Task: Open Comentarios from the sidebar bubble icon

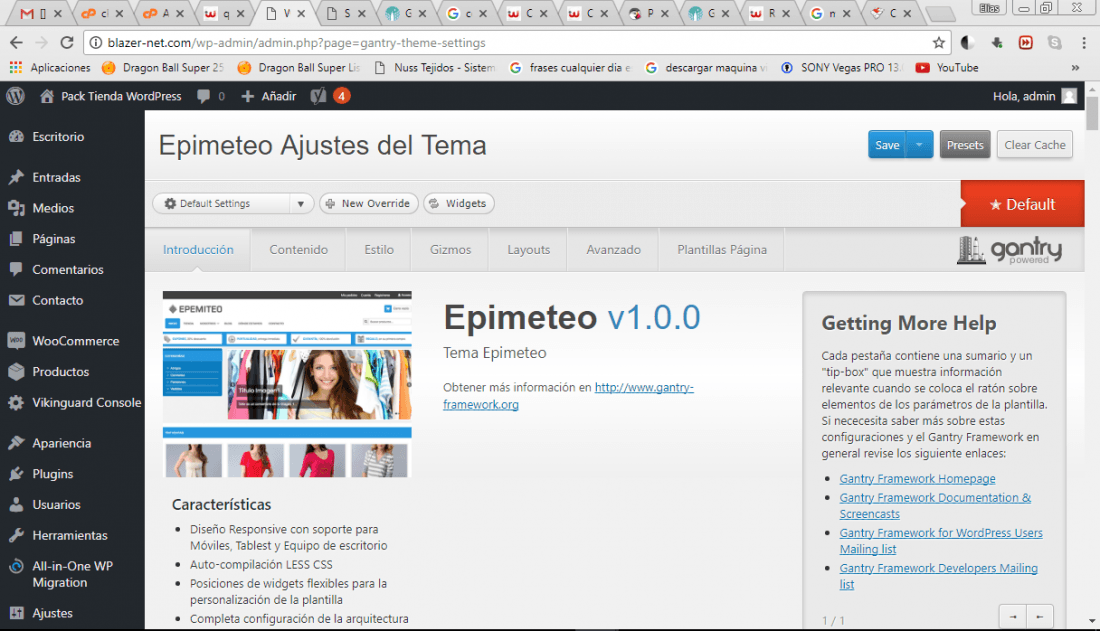Action: click(16, 270)
